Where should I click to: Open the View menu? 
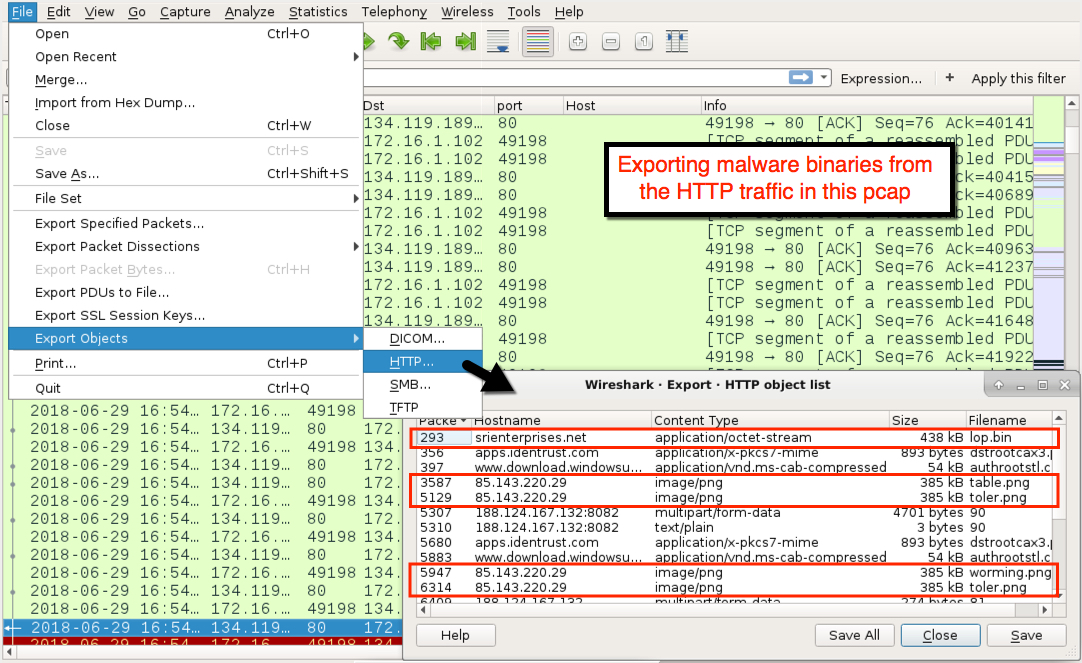99,12
